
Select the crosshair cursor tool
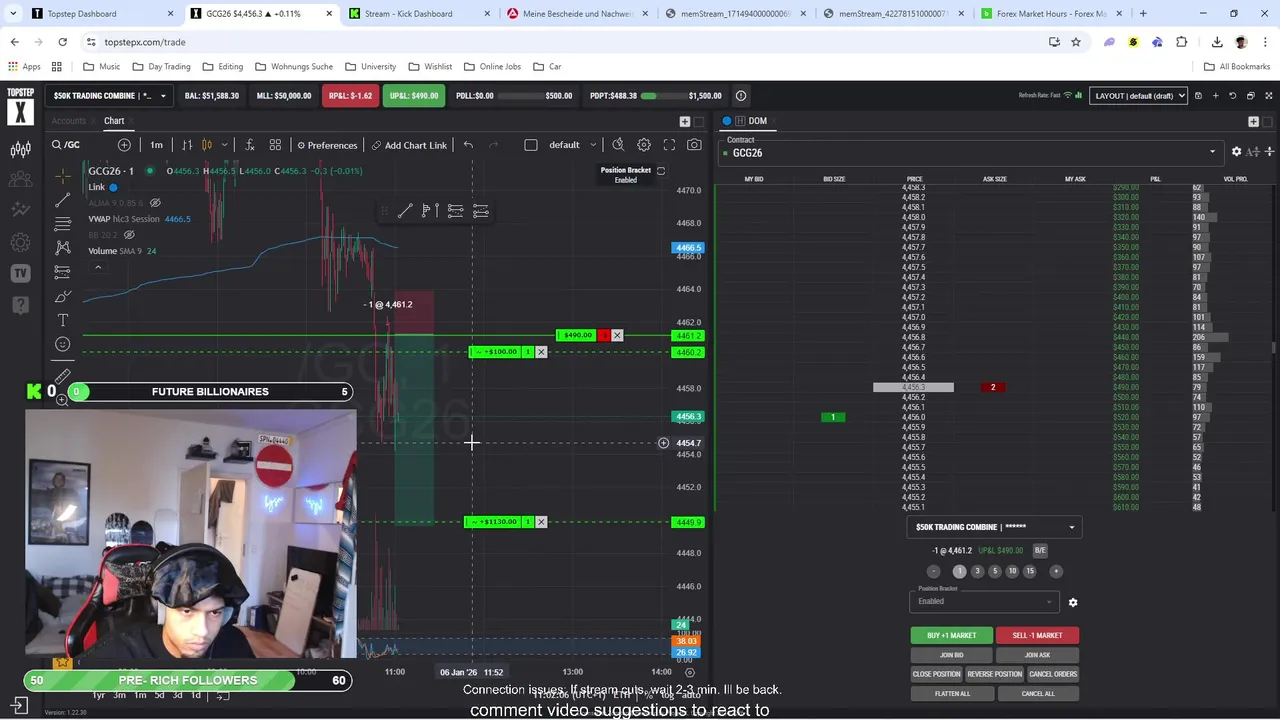[63, 176]
